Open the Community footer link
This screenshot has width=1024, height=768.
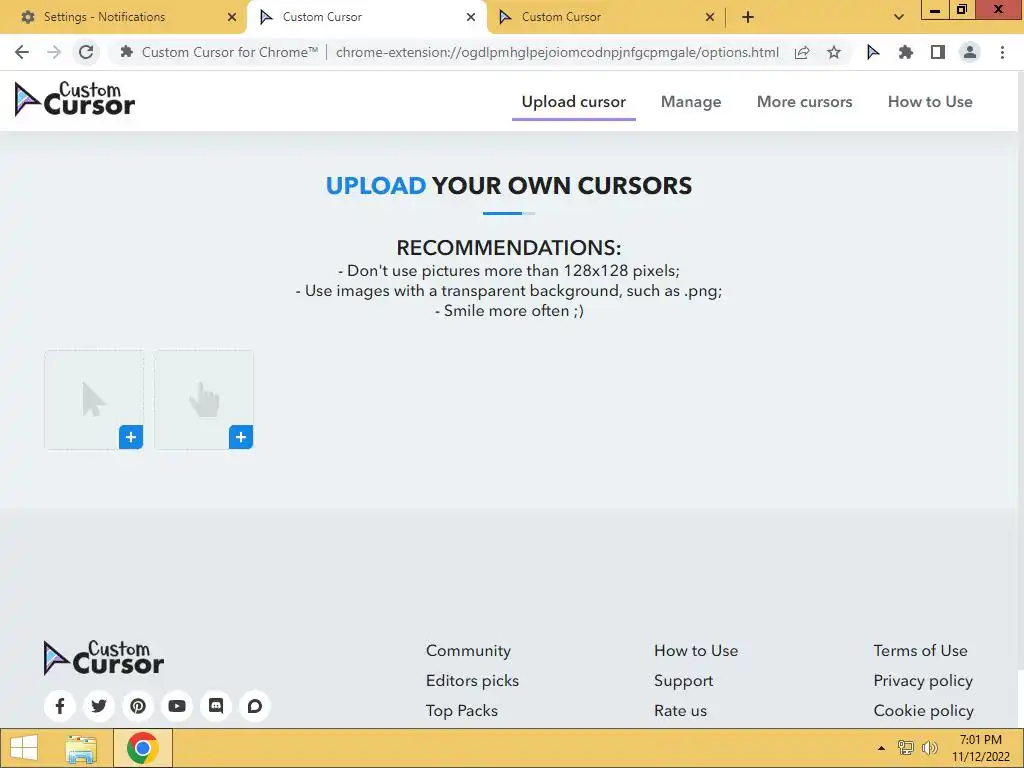click(x=468, y=650)
